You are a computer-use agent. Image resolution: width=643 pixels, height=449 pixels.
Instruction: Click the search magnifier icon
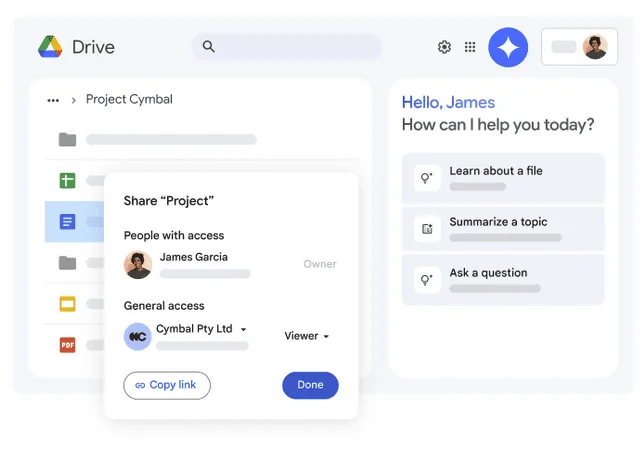(x=208, y=46)
